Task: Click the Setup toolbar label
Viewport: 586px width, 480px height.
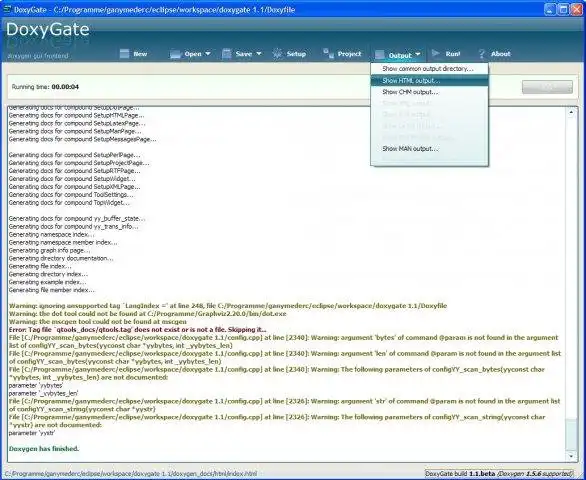Action: click(296, 54)
